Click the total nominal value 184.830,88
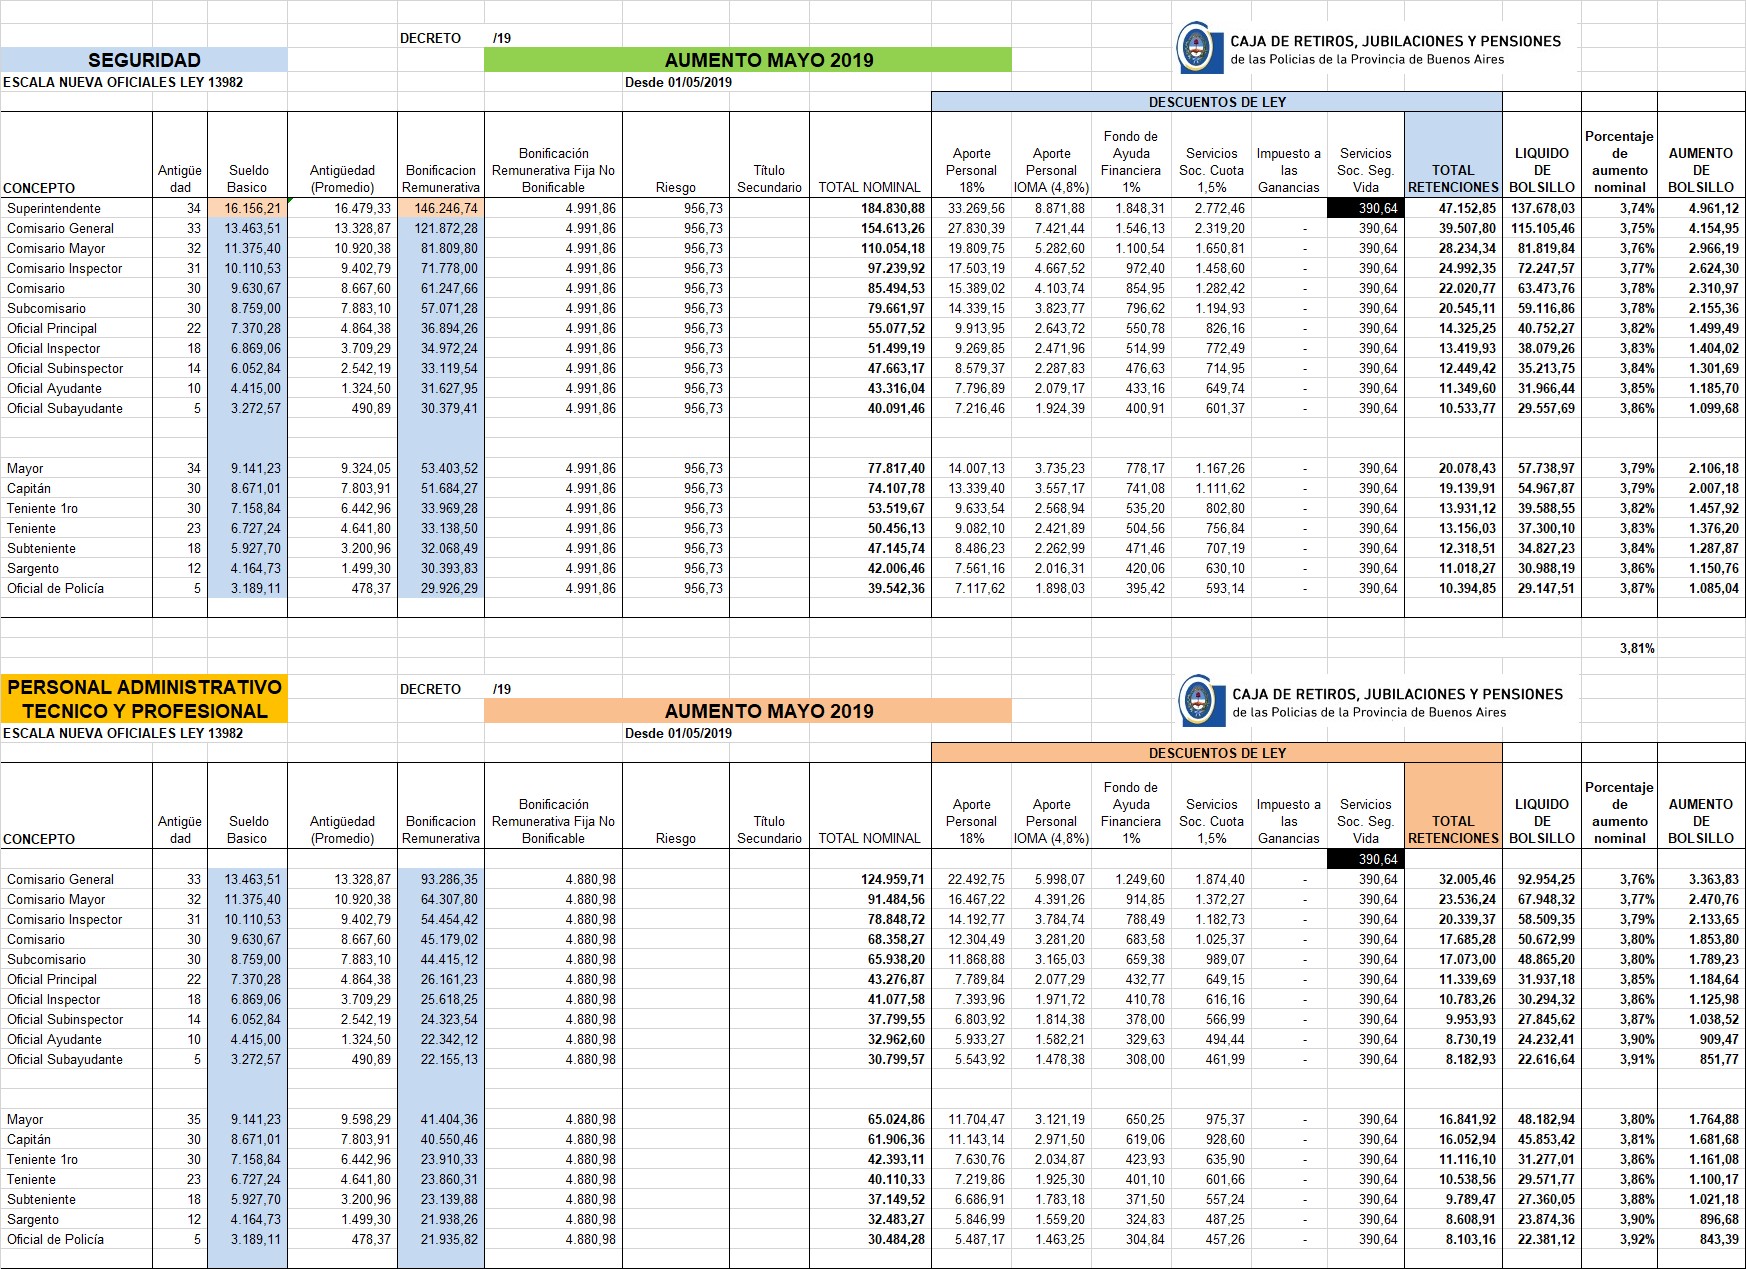This screenshot has width=1746, height=1269. 870,208
